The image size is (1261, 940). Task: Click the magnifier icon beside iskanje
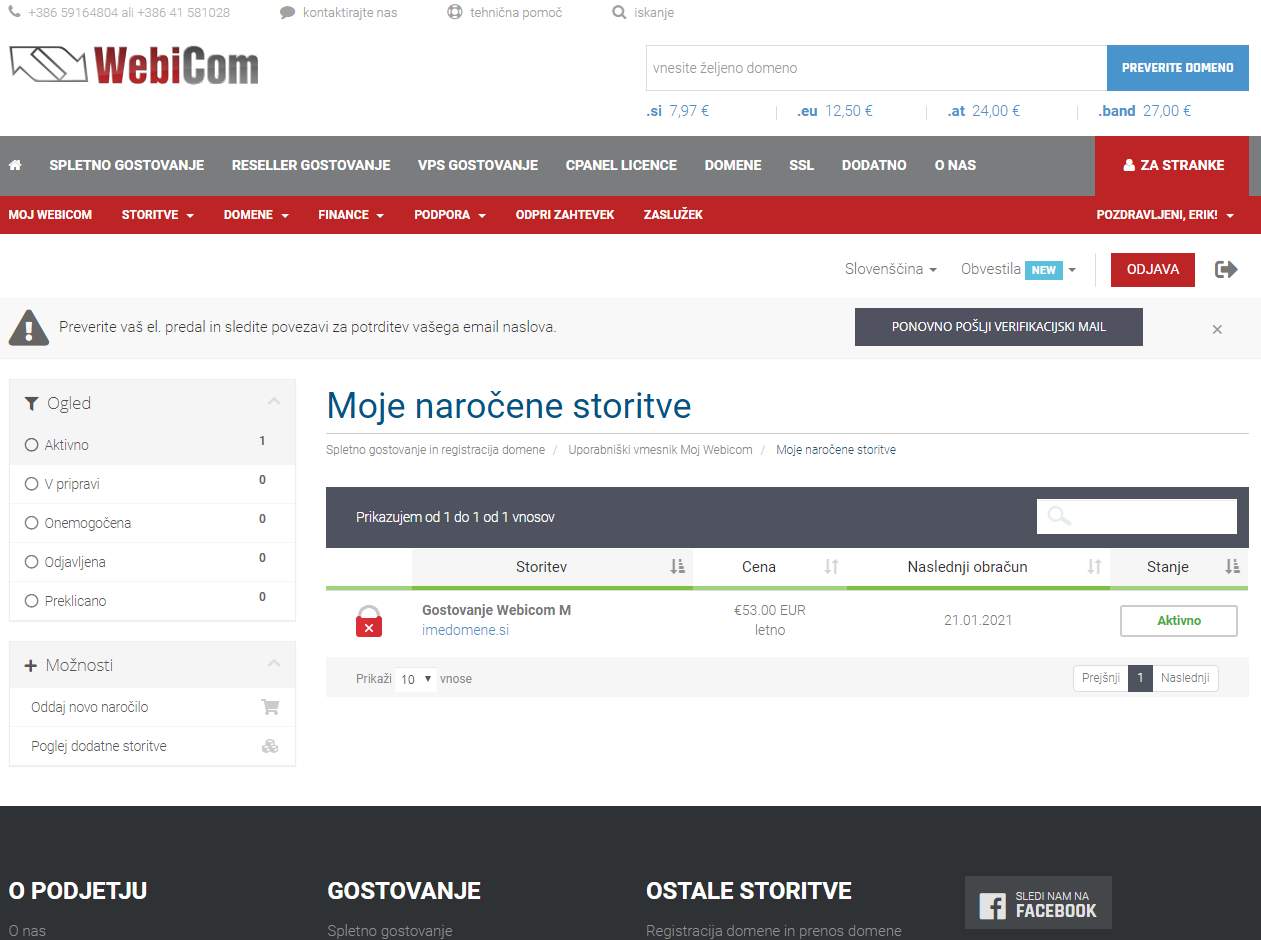pyautogui.click(x=619, y=13)
